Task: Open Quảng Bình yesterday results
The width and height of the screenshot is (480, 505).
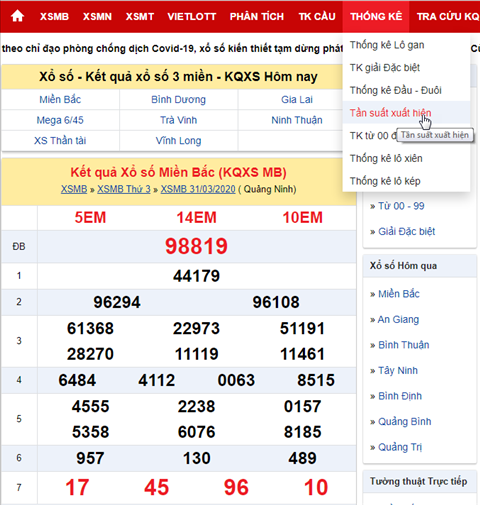Action: point(405,422)
